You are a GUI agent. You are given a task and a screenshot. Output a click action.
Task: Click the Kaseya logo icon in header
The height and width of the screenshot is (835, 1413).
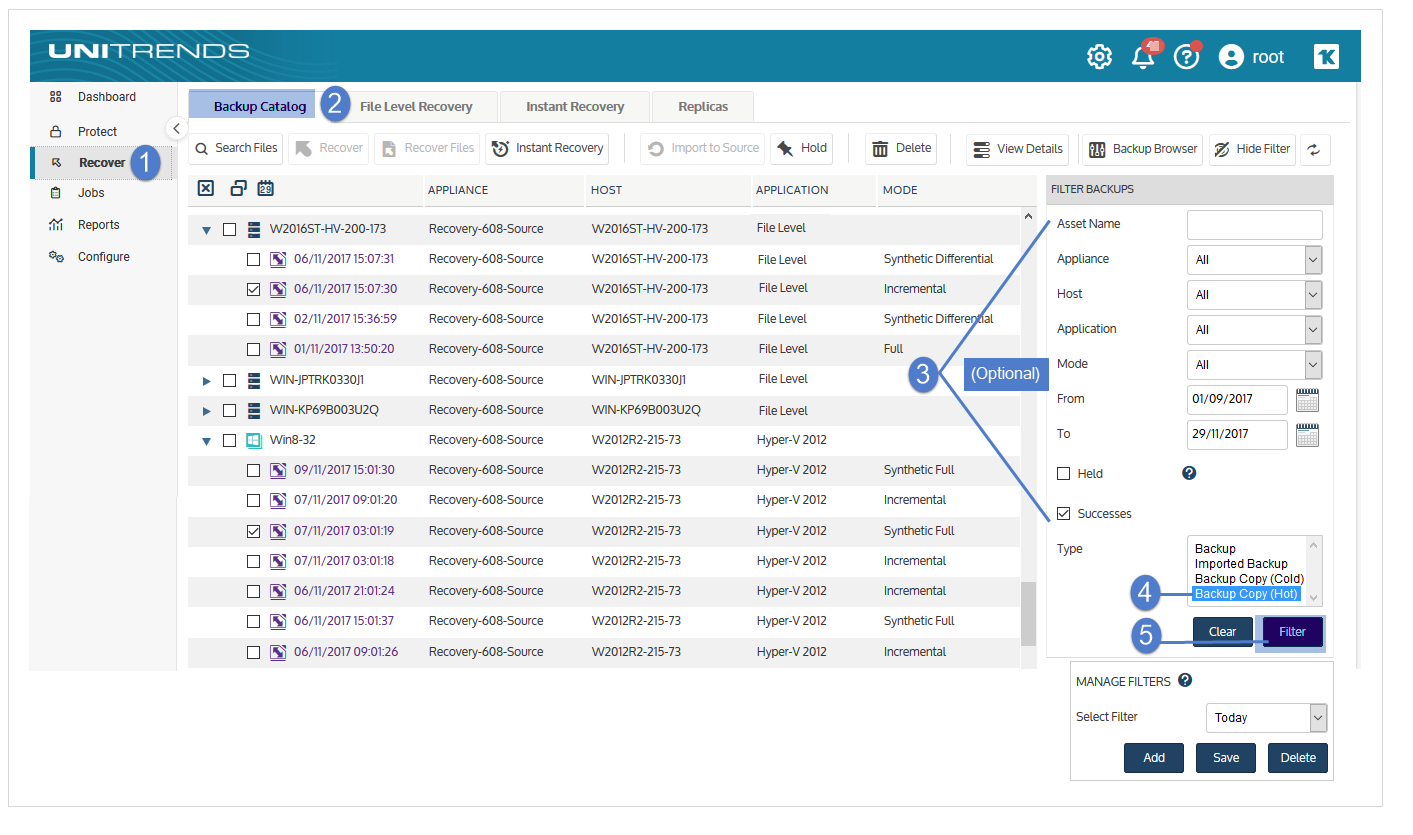1326,57
